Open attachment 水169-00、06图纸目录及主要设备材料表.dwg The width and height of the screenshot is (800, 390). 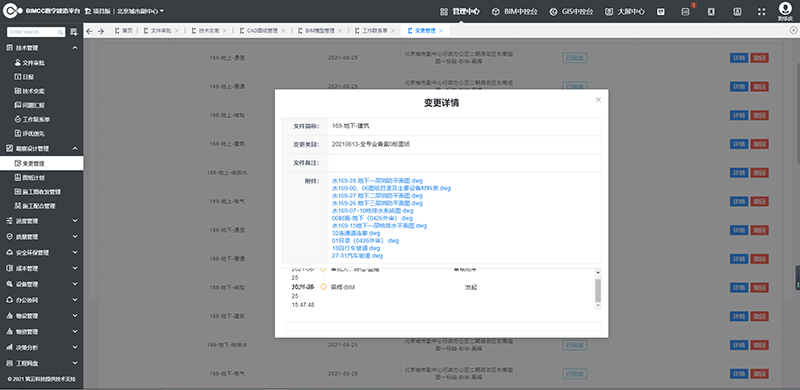pyautogui.click(x=391, y=188)
